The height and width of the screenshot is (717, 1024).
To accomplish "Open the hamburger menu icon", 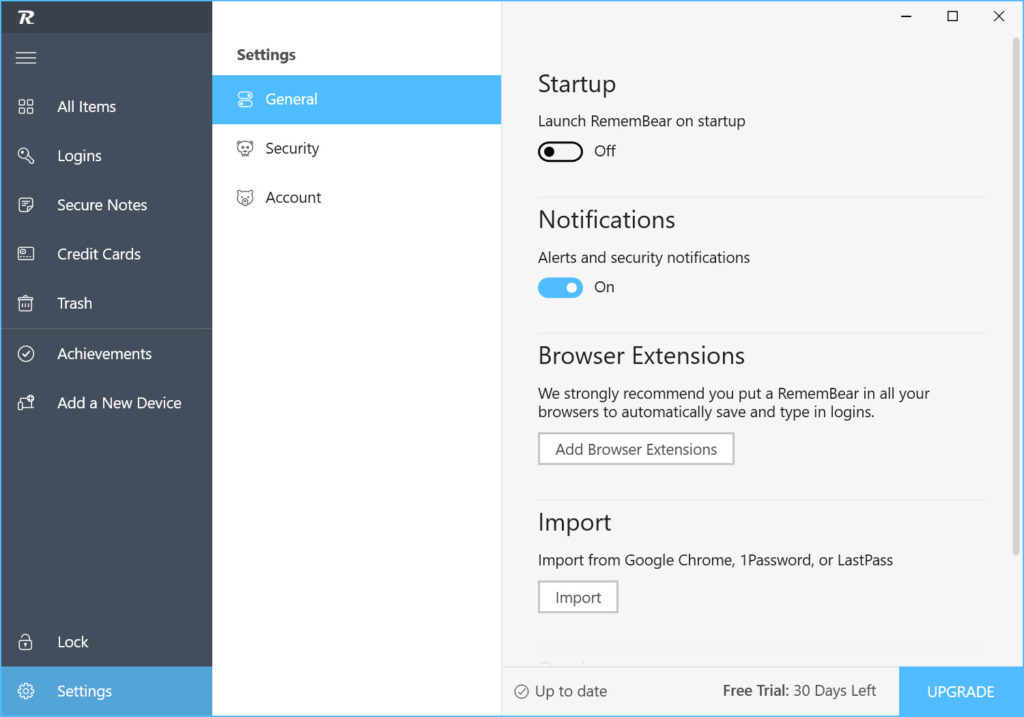I will pyautogui.click(x=26, y=57).
